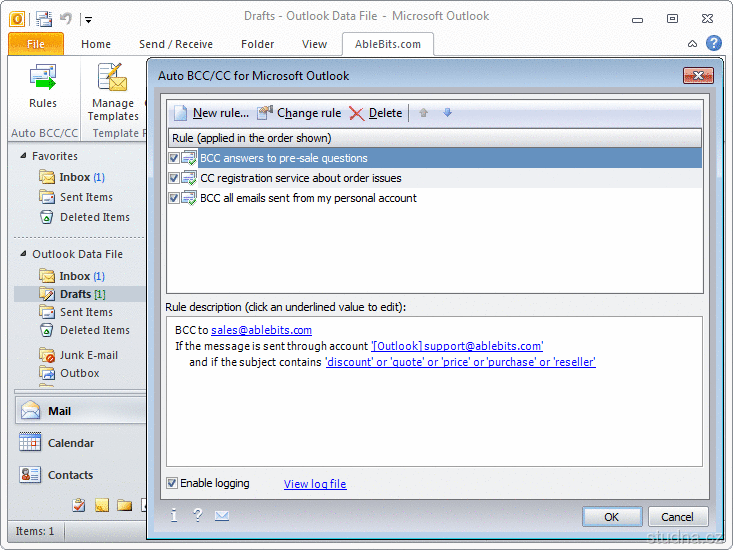Switch to the View tab
This screenshot has height=550, width=733.
(x=314, y=44)
